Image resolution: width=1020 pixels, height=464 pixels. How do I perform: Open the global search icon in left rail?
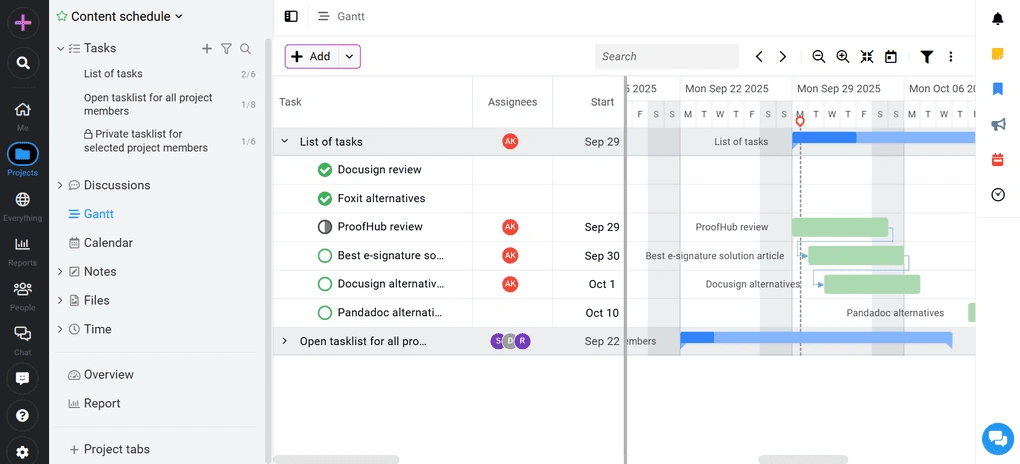(23, 63)
